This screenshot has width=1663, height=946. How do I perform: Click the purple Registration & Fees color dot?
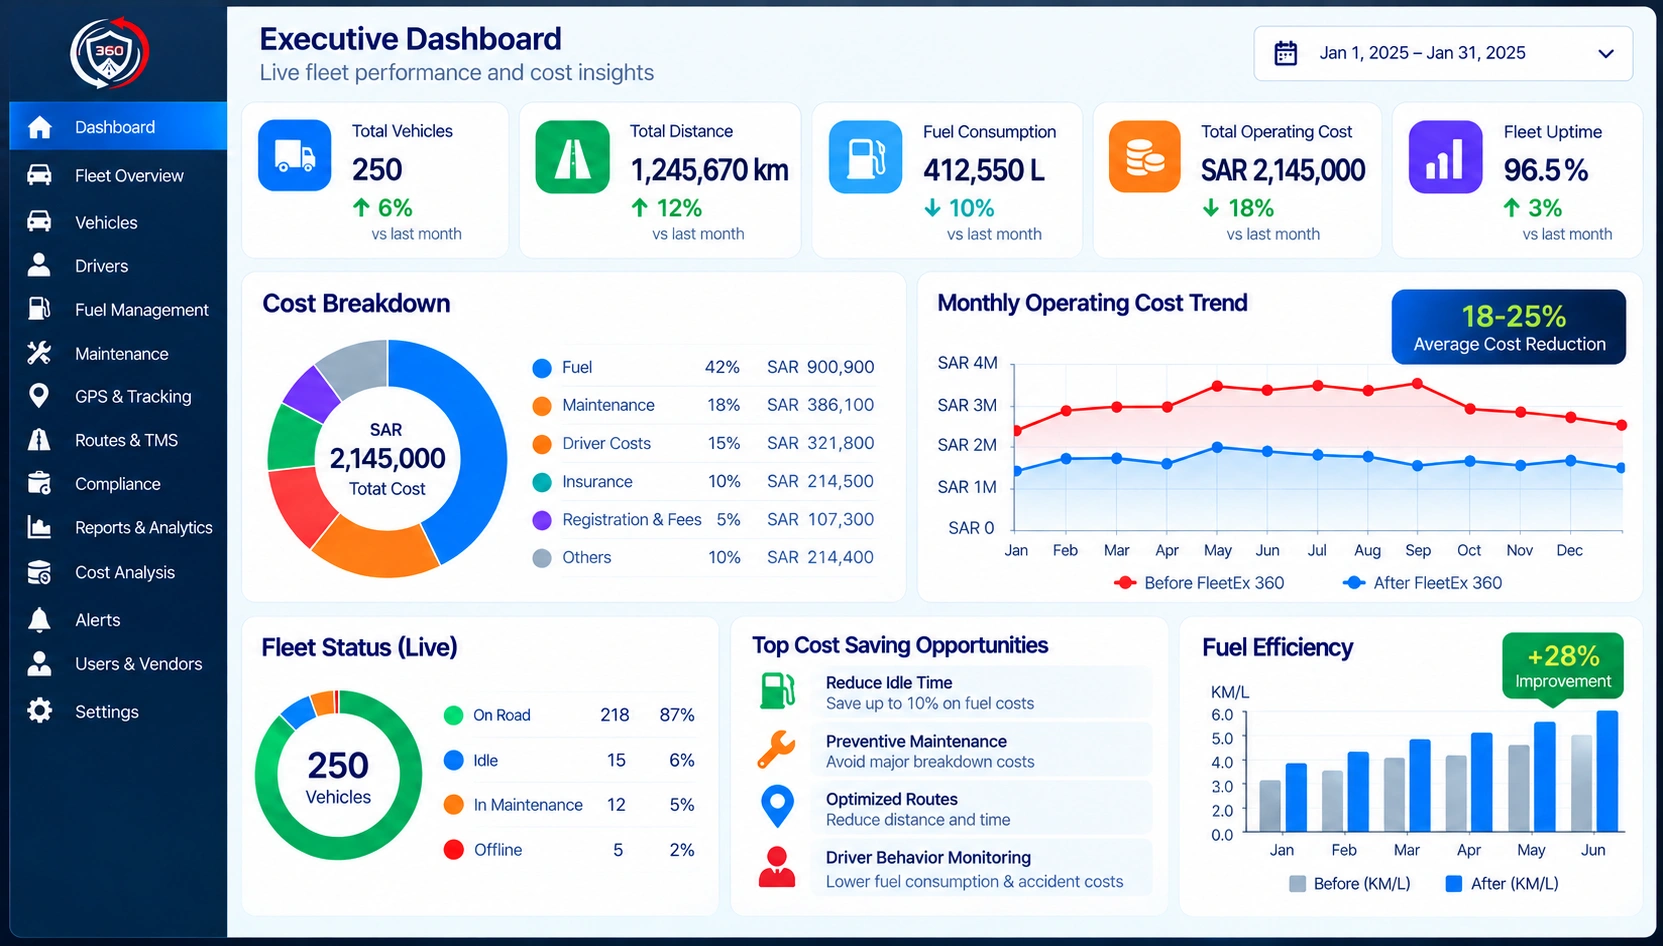[x=542, y=520]
